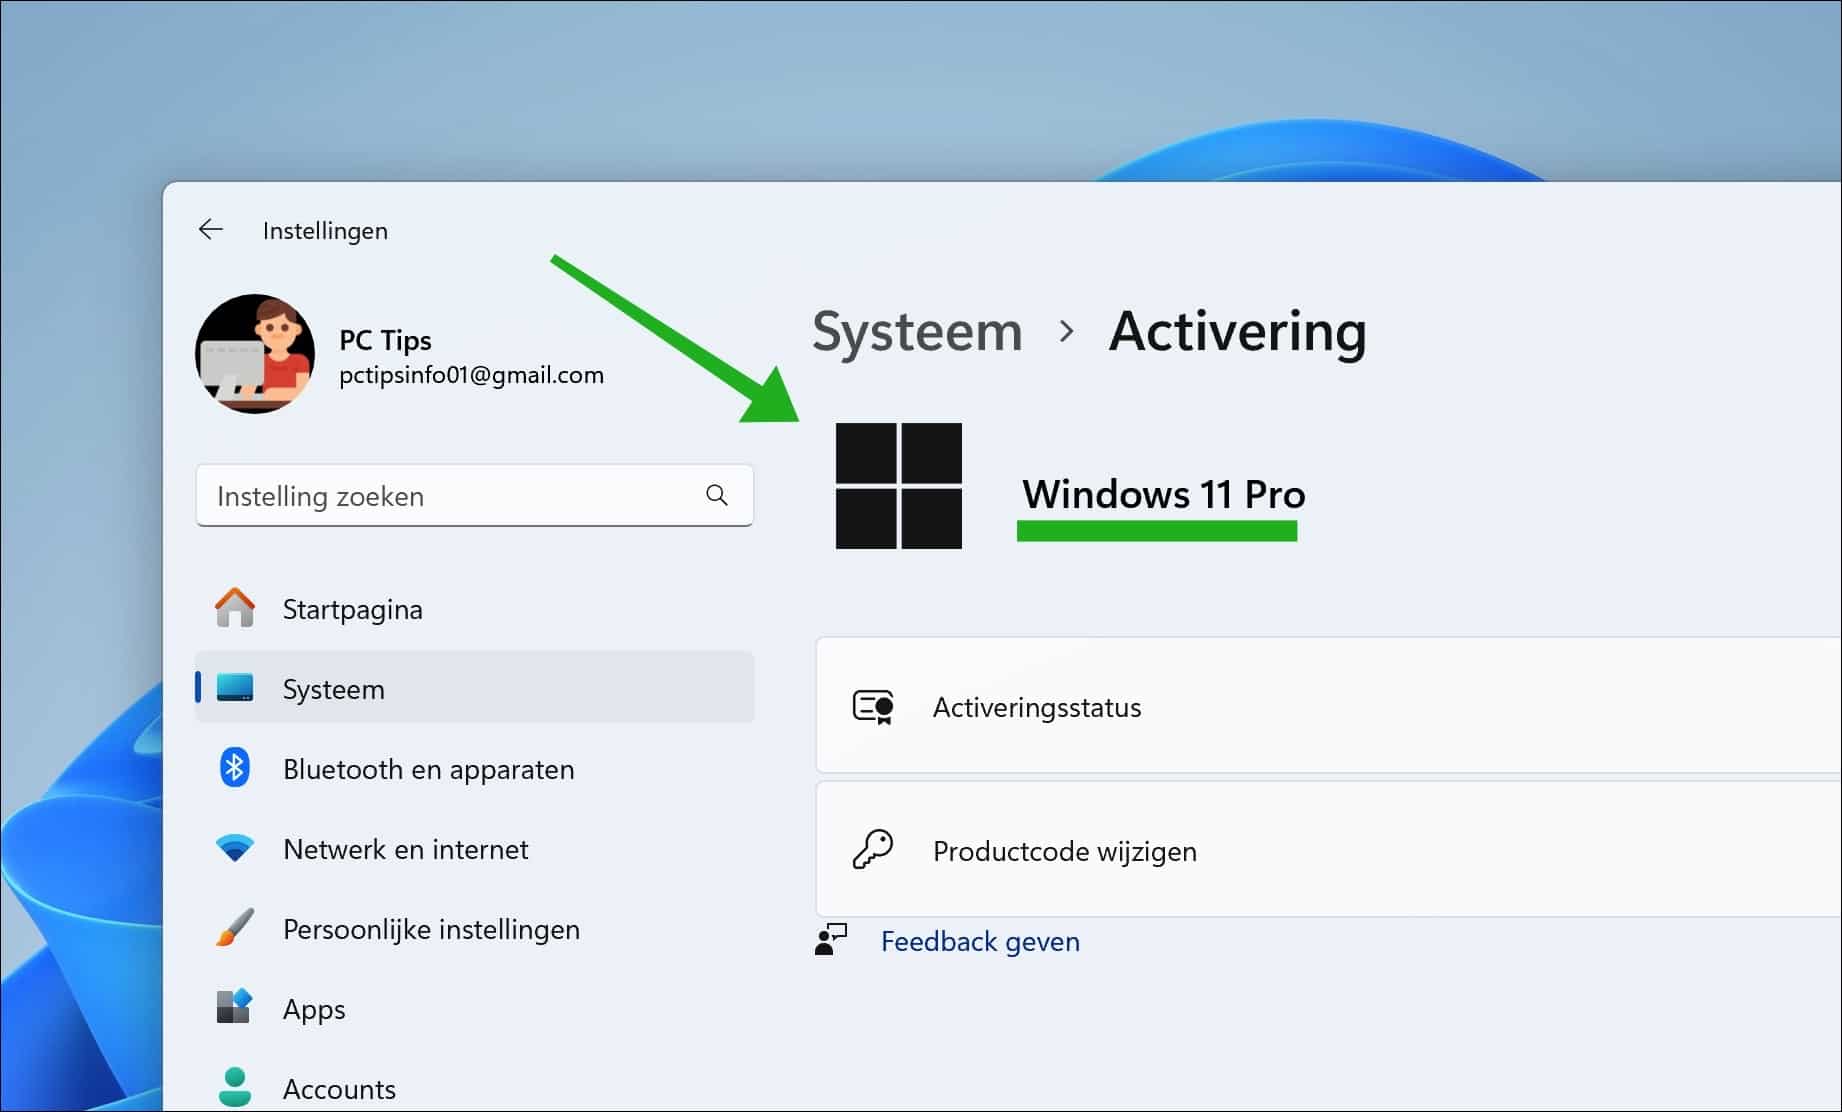Click the certificate icon beside Activeringsstatus
1842x1112 pixels.
pyautogui.click(x=872, y=707)
